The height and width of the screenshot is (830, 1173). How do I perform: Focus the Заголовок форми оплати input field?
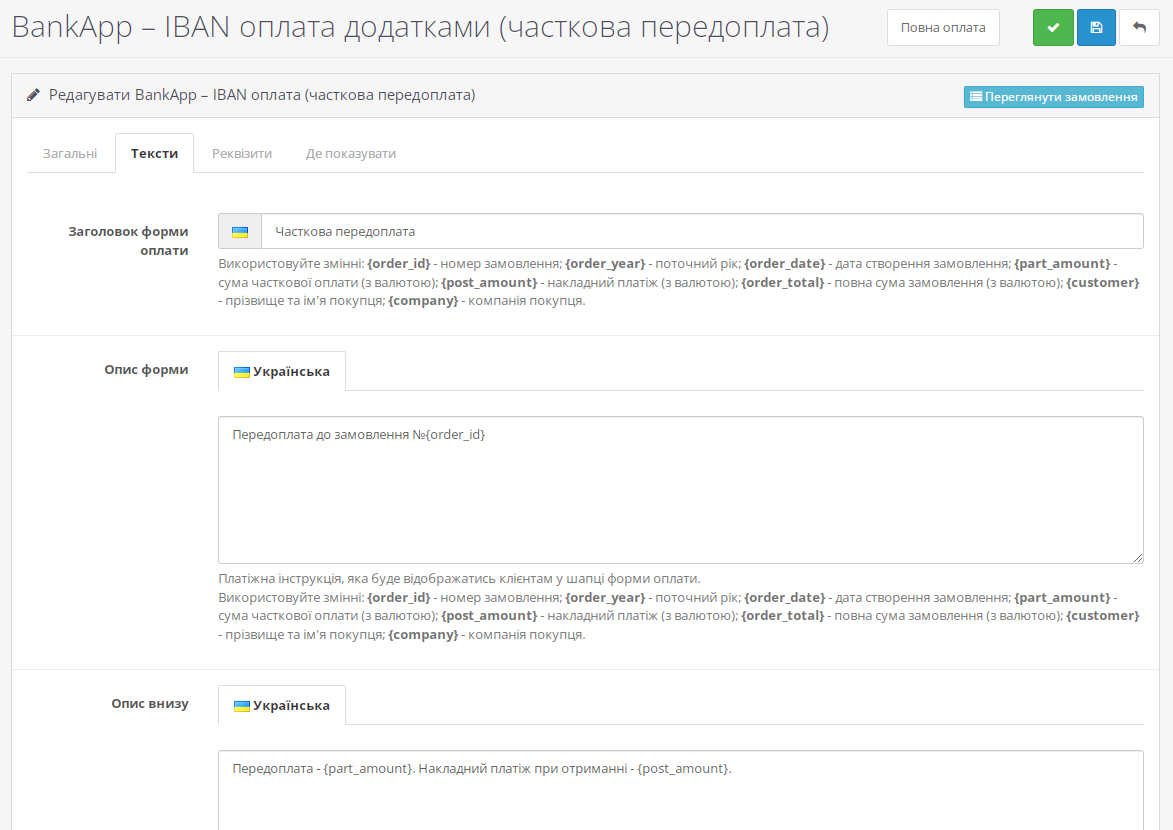coord(701,231)
